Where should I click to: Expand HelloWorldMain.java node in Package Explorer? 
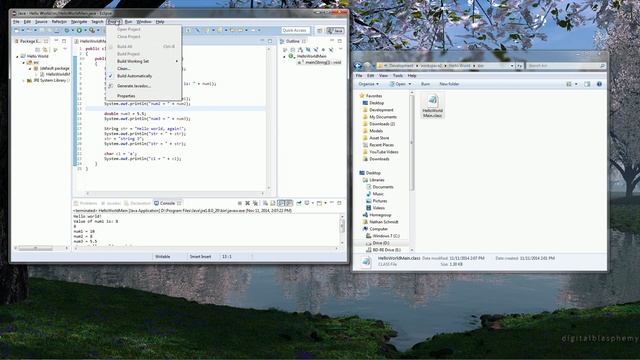point(36,74)
